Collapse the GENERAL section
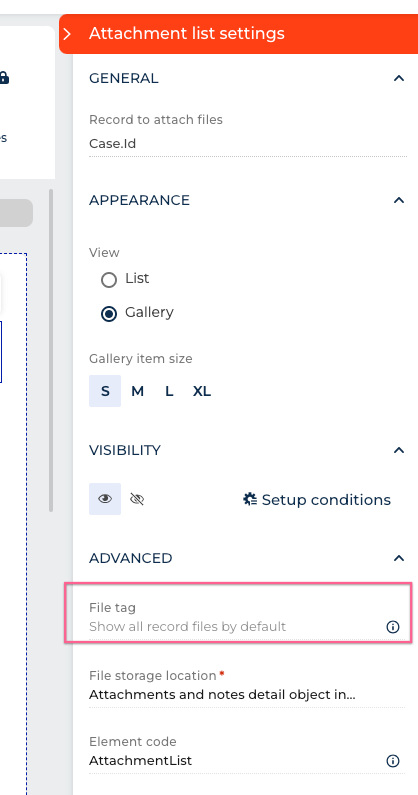 point(399,79)
